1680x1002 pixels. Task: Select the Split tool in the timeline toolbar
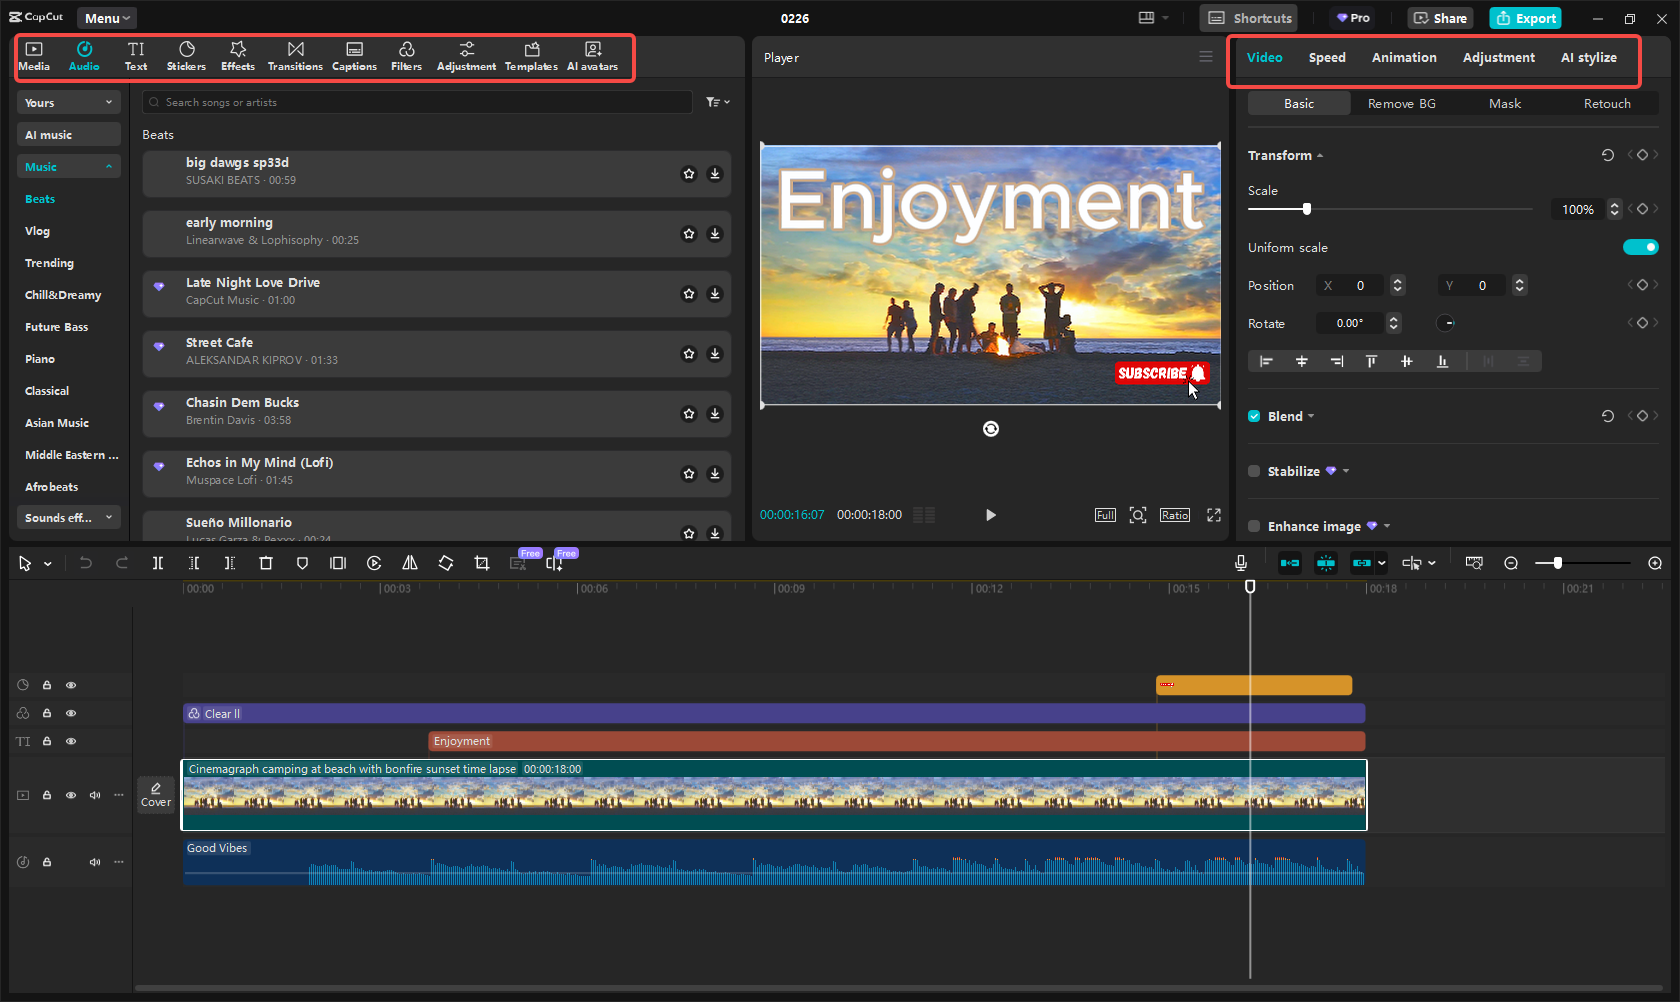157,563
